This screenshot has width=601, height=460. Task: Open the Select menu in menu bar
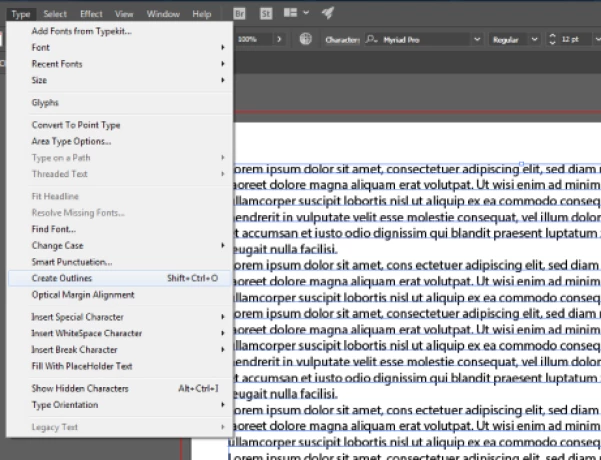click(x=55, y=14)
